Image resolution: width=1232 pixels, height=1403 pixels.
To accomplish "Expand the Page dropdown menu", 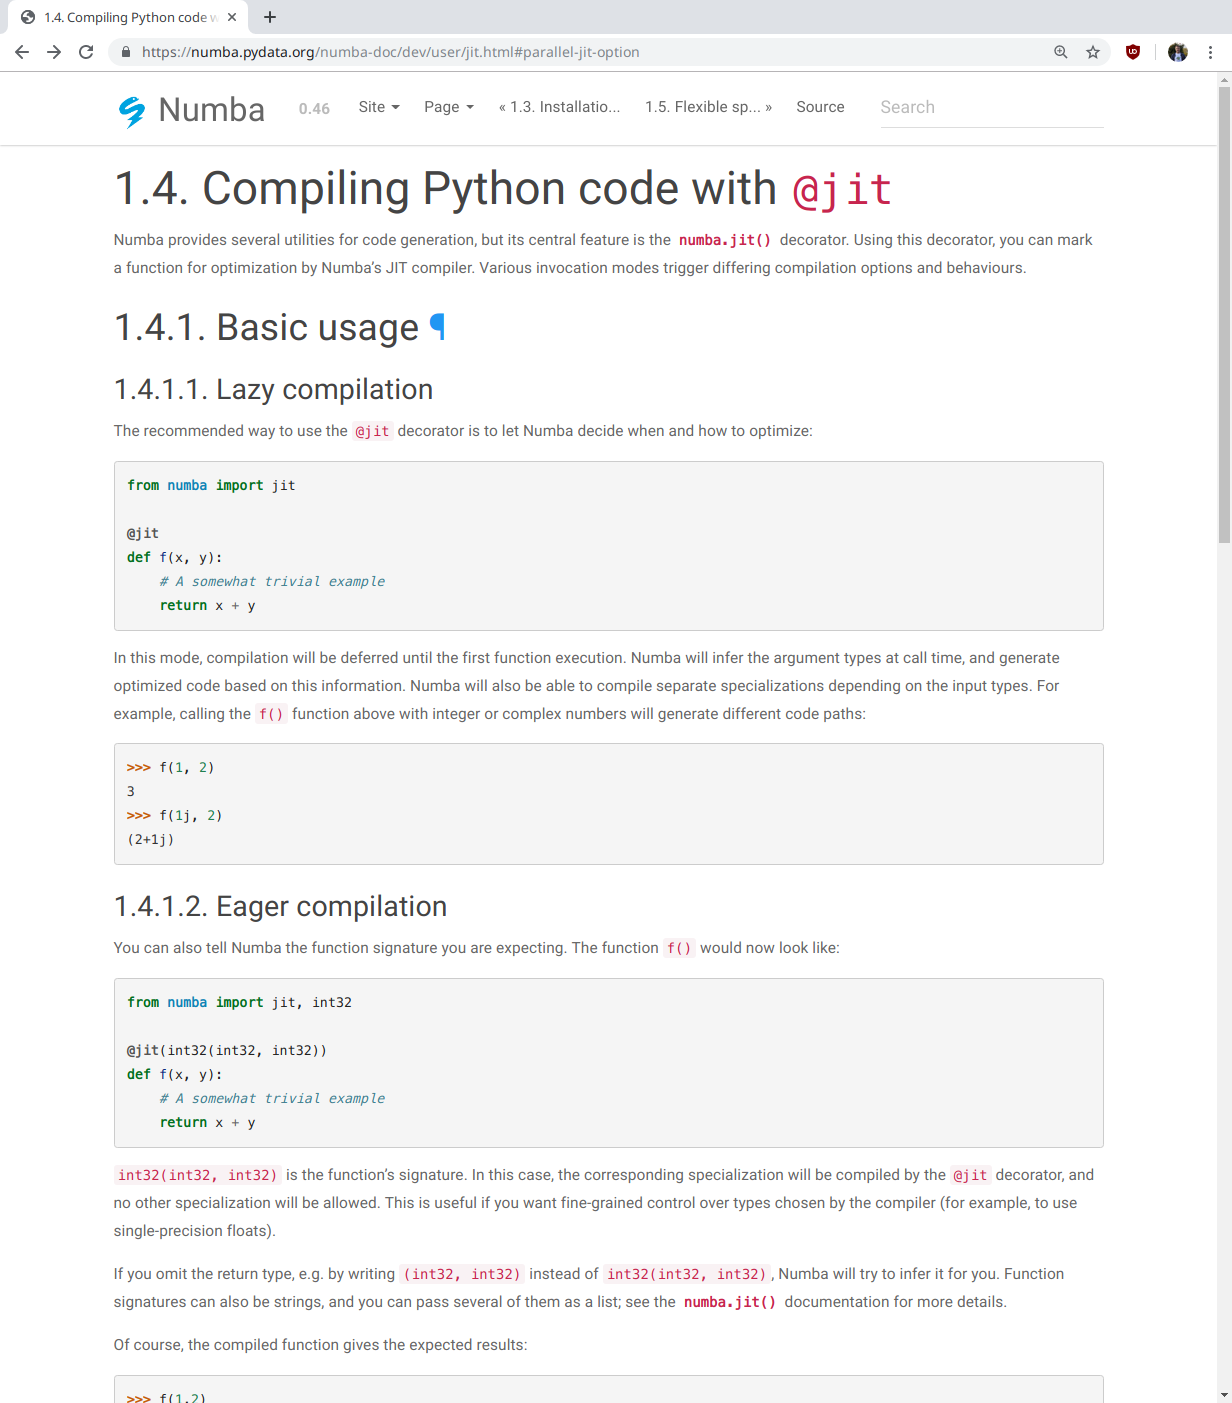I will click(449, 107).
